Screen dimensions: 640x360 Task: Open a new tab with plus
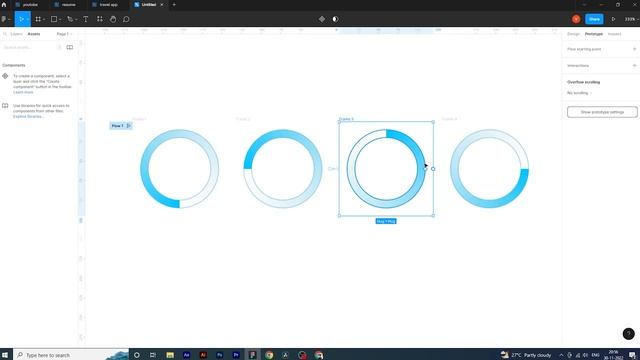click(174, 4)
